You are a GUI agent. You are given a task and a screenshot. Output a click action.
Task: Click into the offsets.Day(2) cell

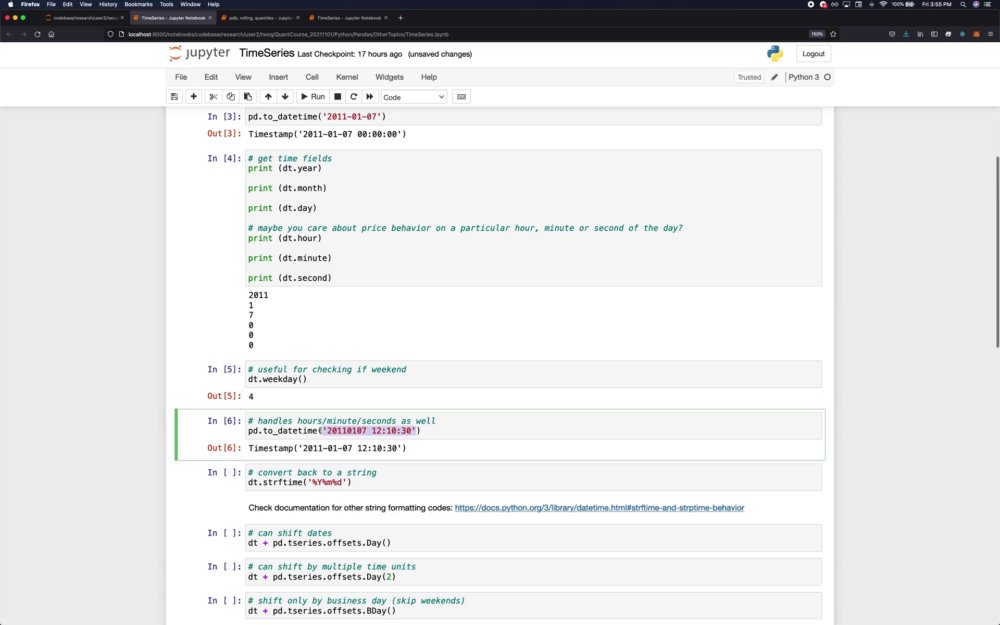pos(533,572)
